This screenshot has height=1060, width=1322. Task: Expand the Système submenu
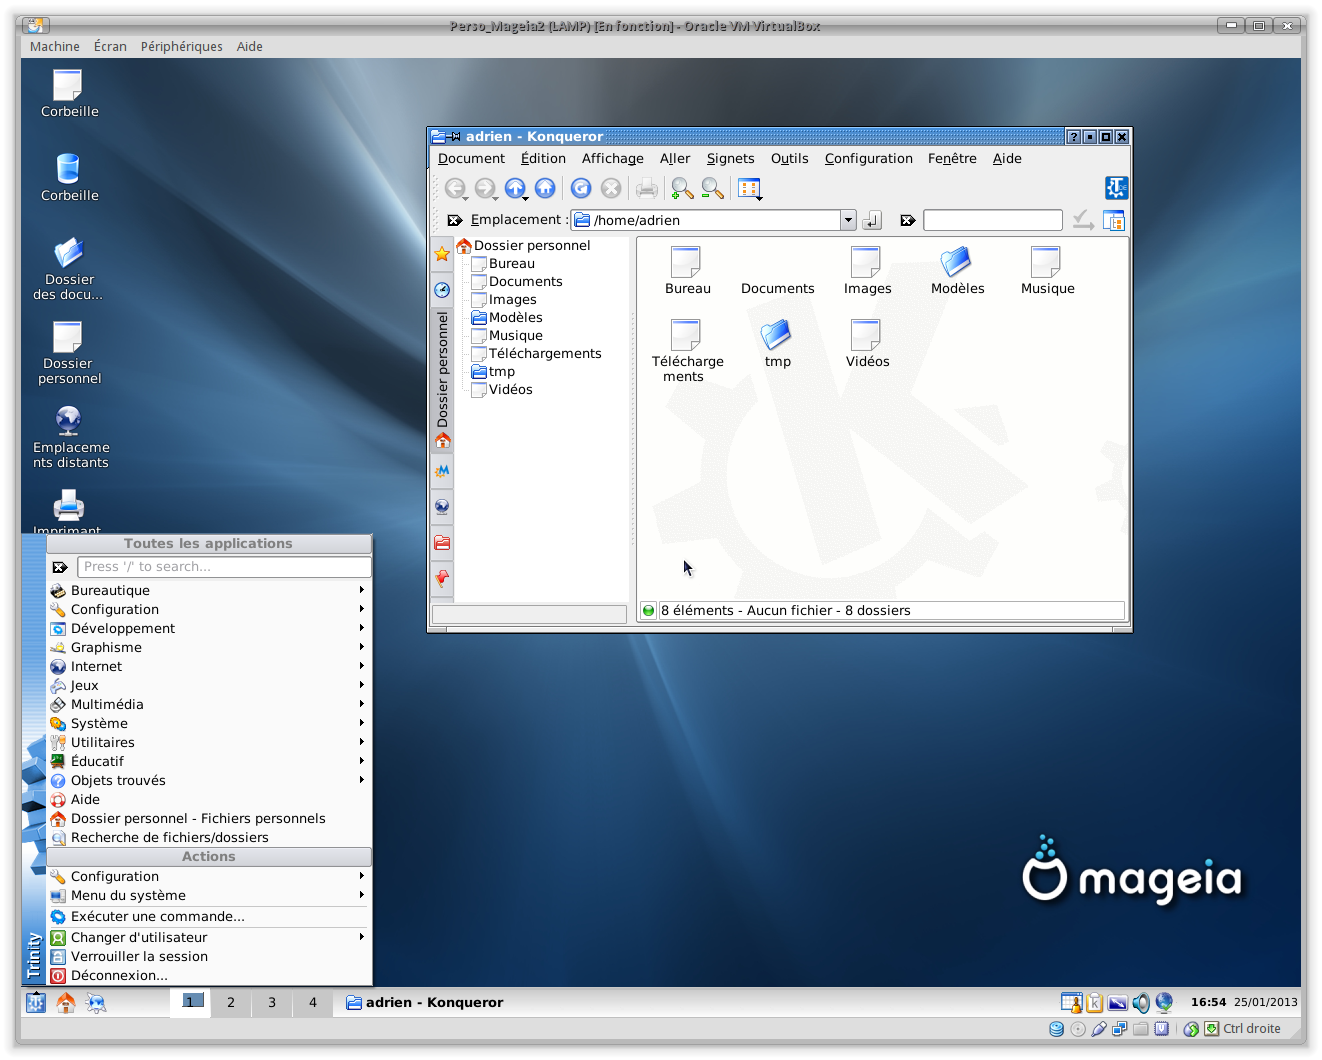coord(209,724)
